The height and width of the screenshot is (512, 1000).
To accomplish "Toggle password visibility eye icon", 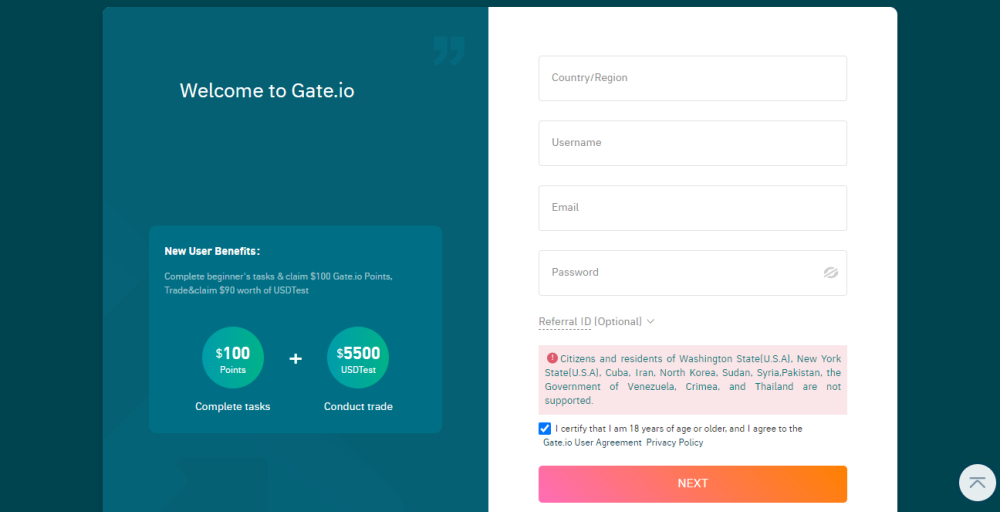I will tap(830, 272).
